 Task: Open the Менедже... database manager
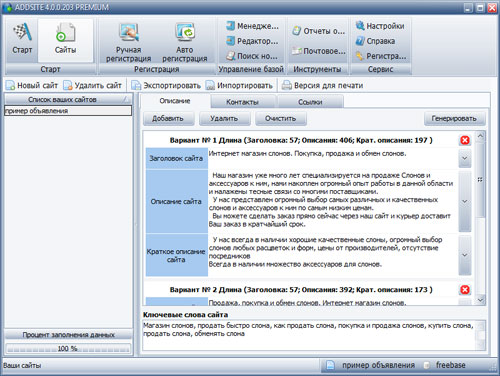pyautogui.click(x=252, y=26)
